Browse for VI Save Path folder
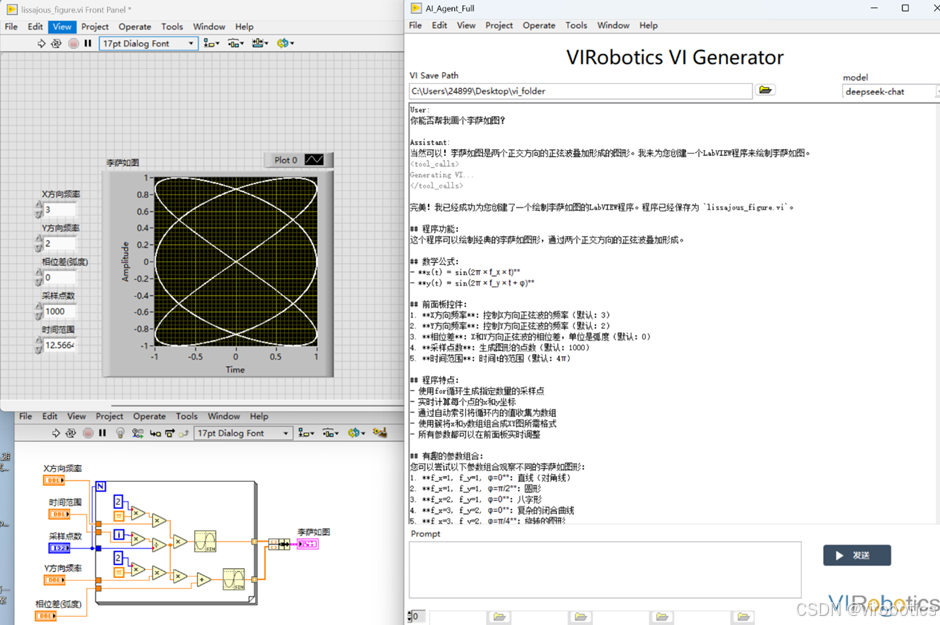940x625 pixels. tap(765, 90)
